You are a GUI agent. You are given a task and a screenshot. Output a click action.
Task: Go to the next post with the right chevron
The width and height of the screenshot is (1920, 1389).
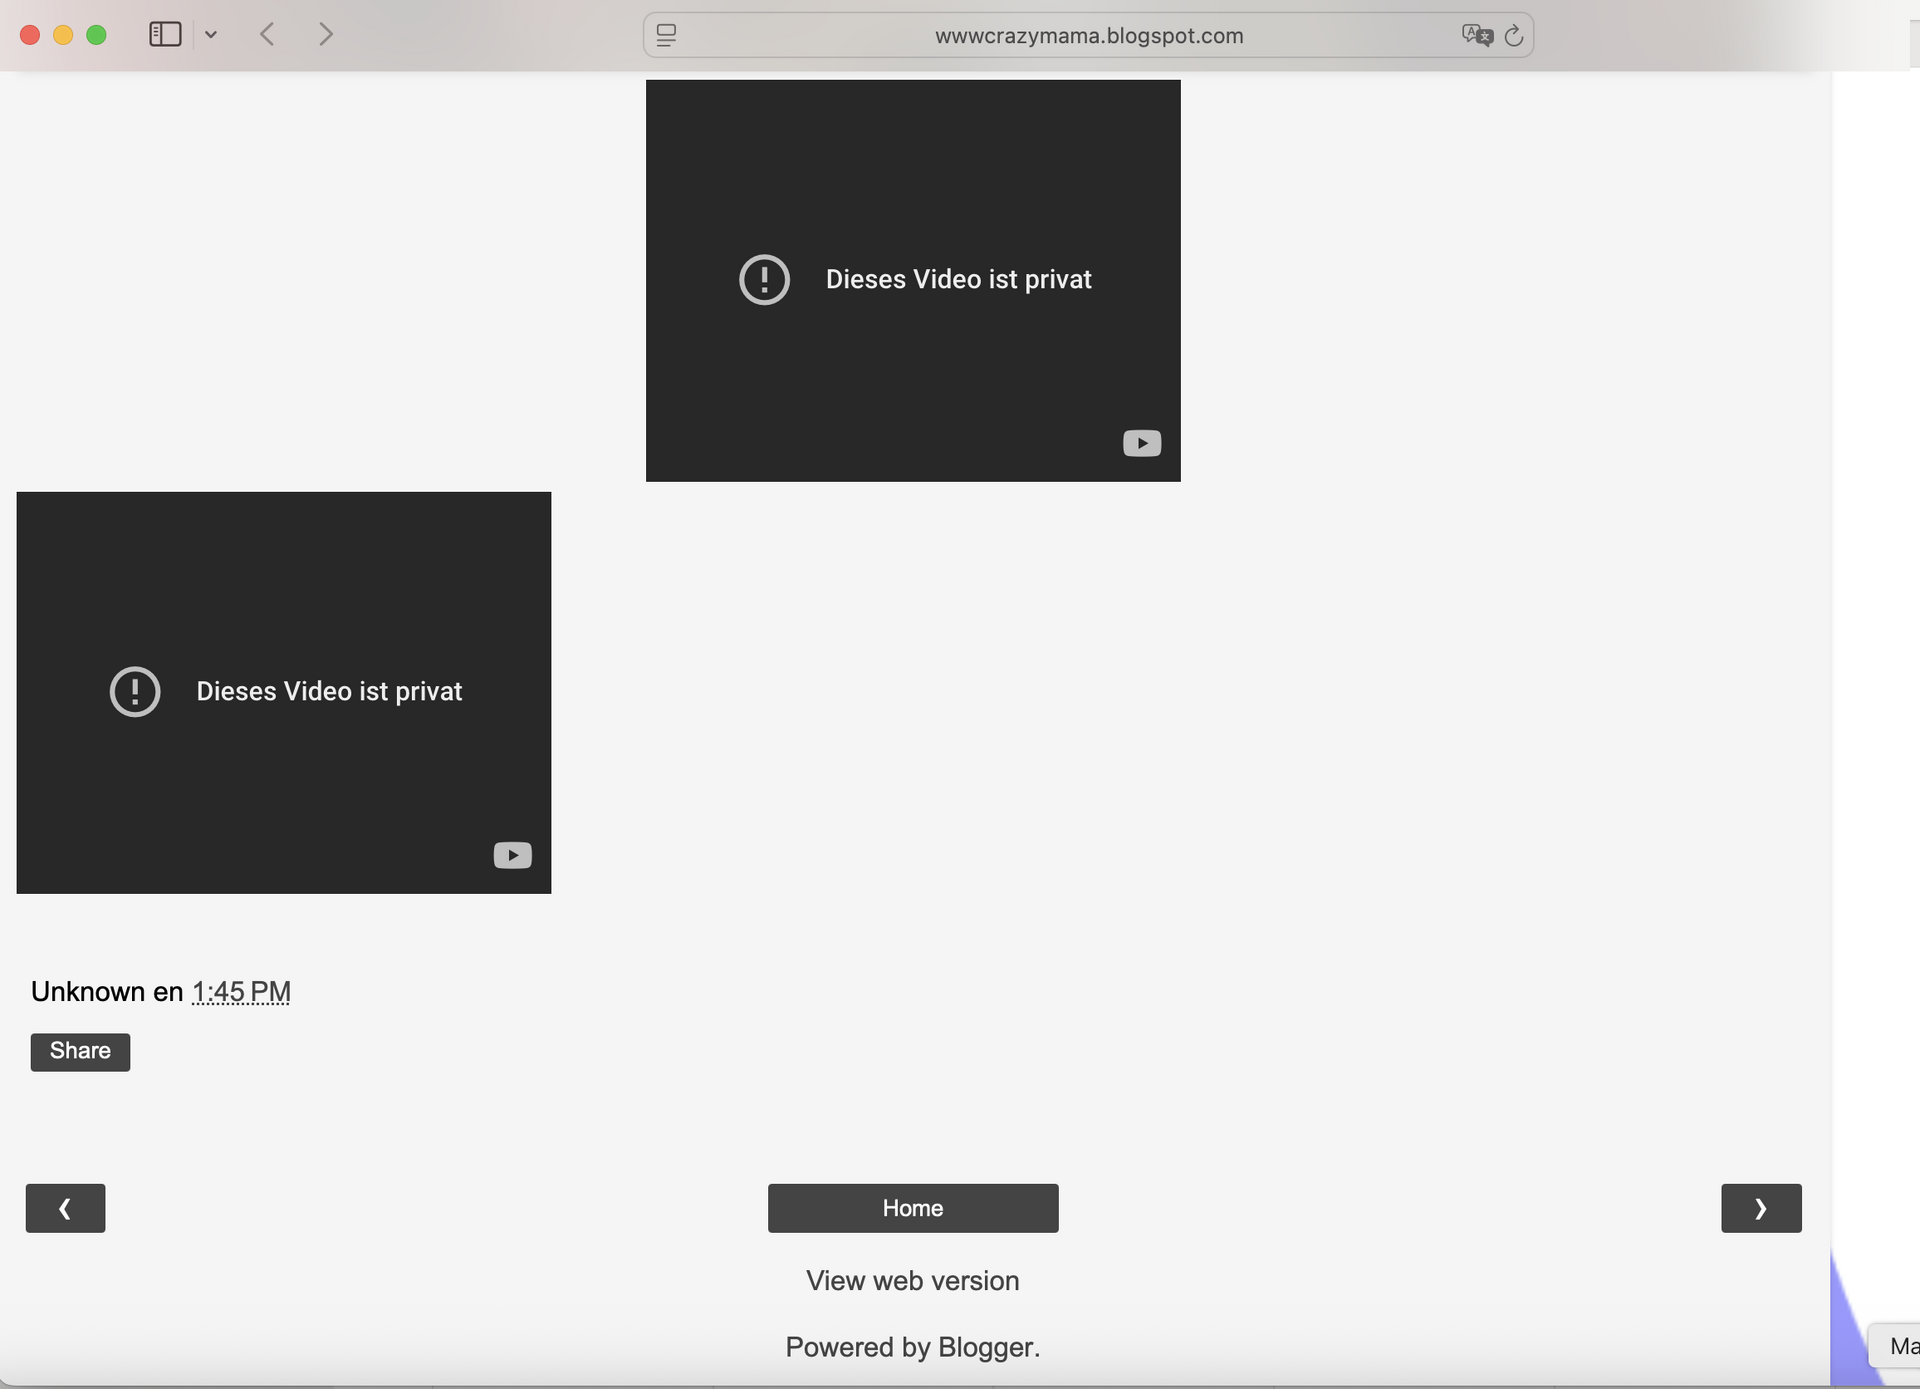[x=1760, y=1208]
